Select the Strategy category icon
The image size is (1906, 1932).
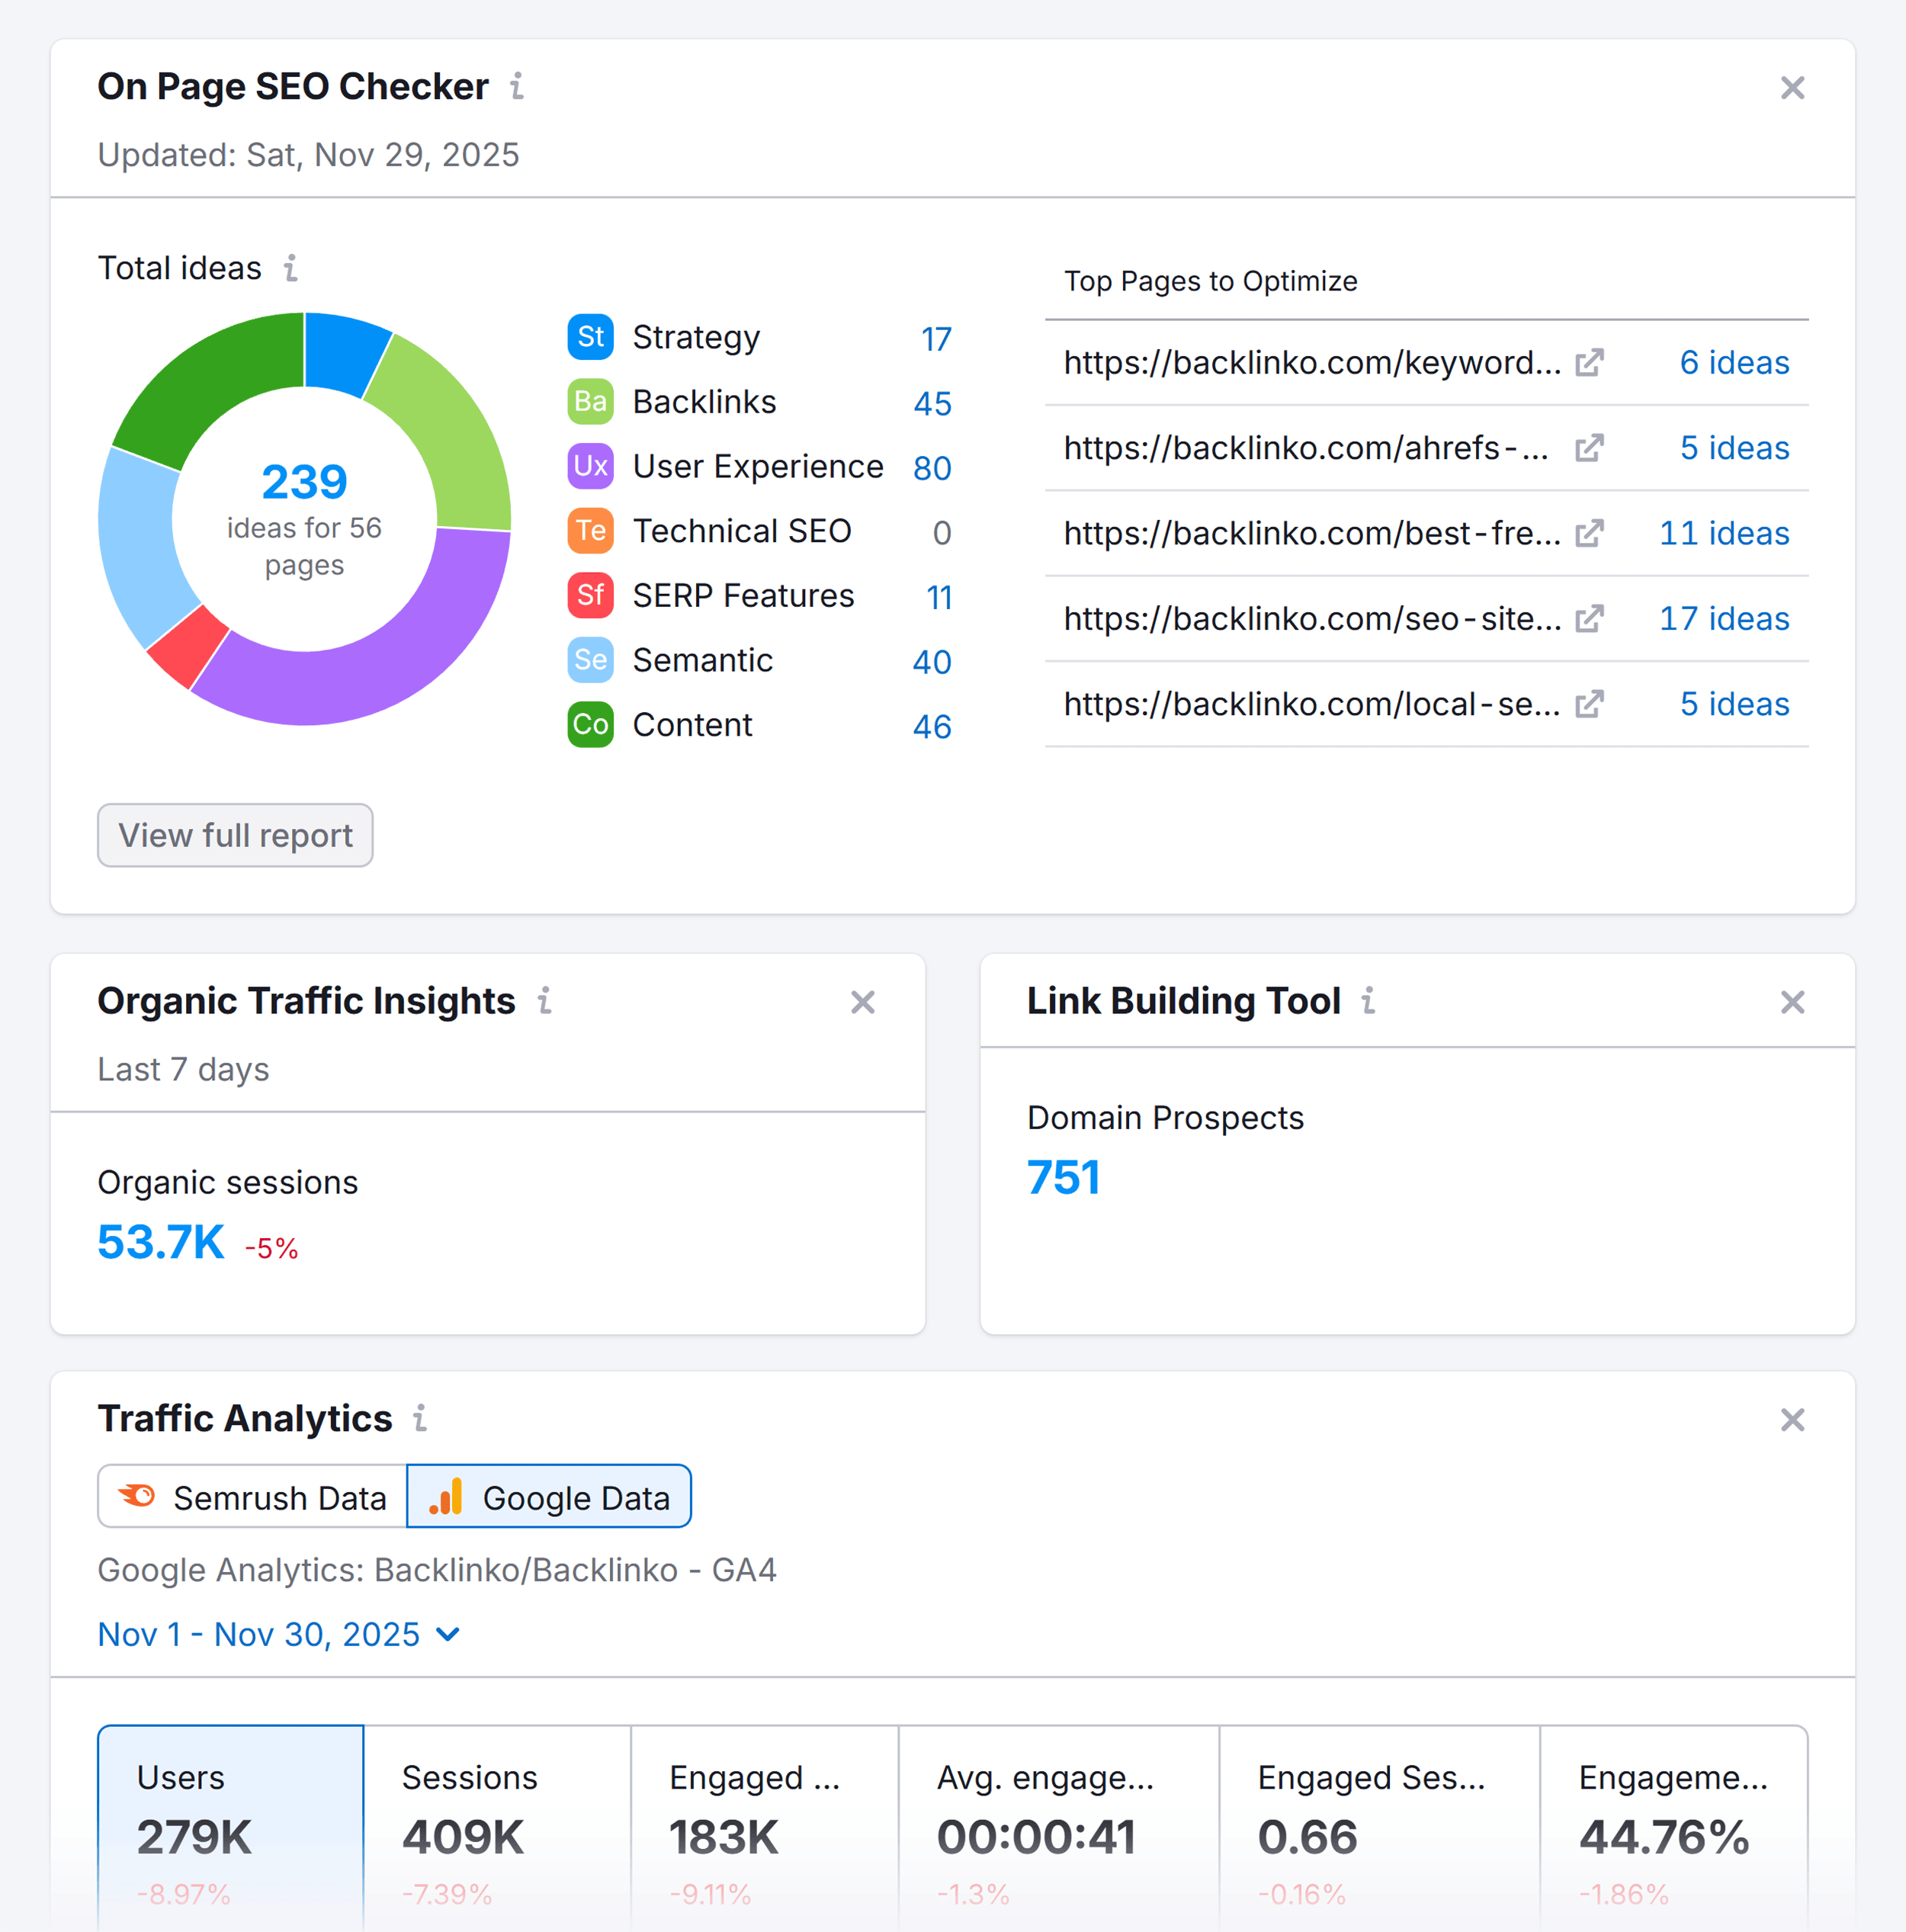pos(590,338)
